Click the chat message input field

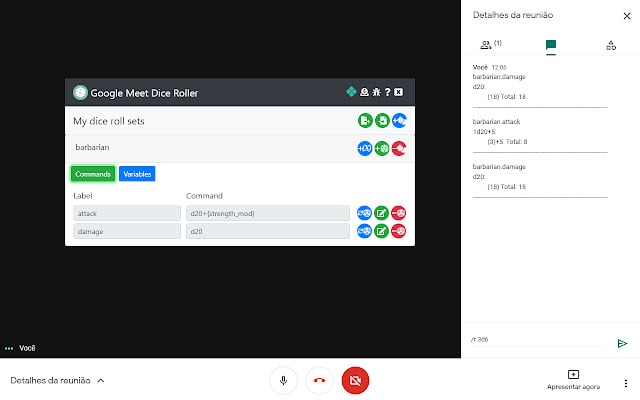(540, 340)
